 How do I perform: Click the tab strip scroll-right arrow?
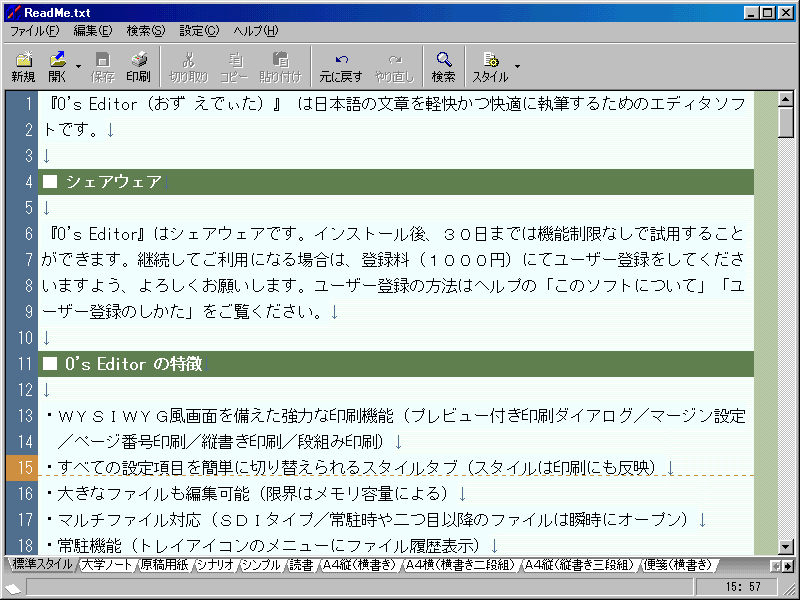788,566
